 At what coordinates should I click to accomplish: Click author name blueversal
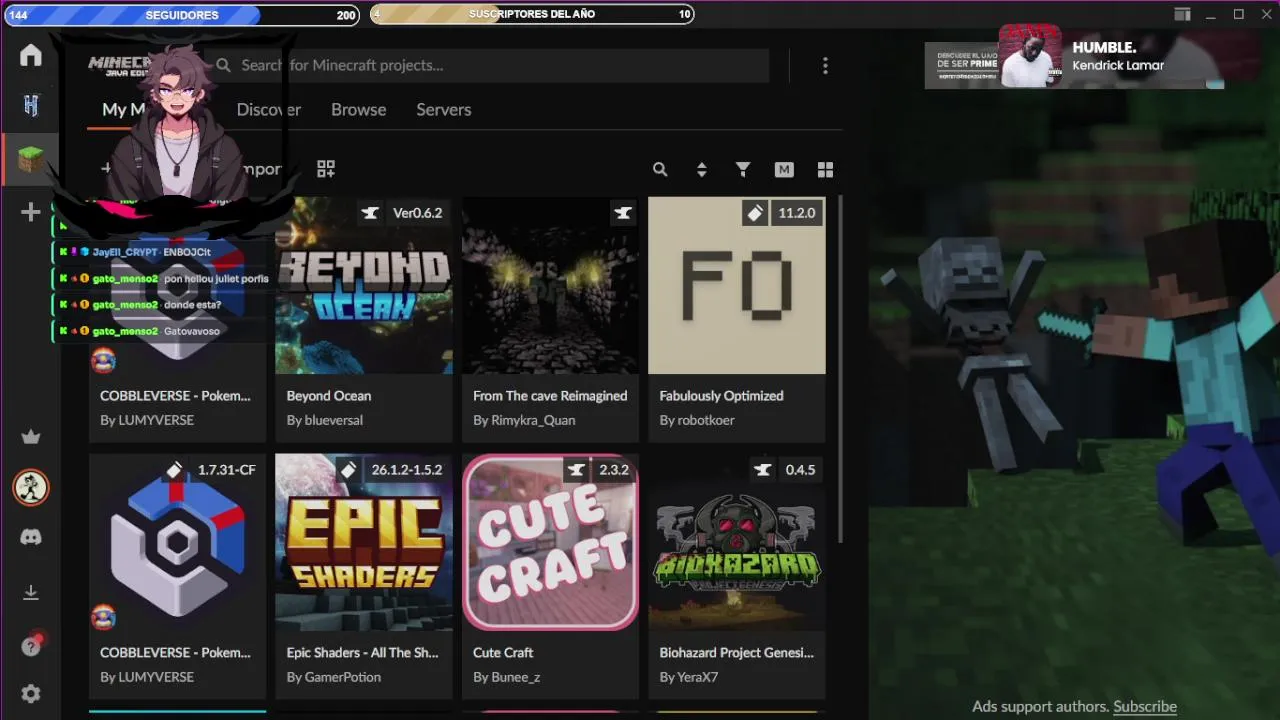334,420
